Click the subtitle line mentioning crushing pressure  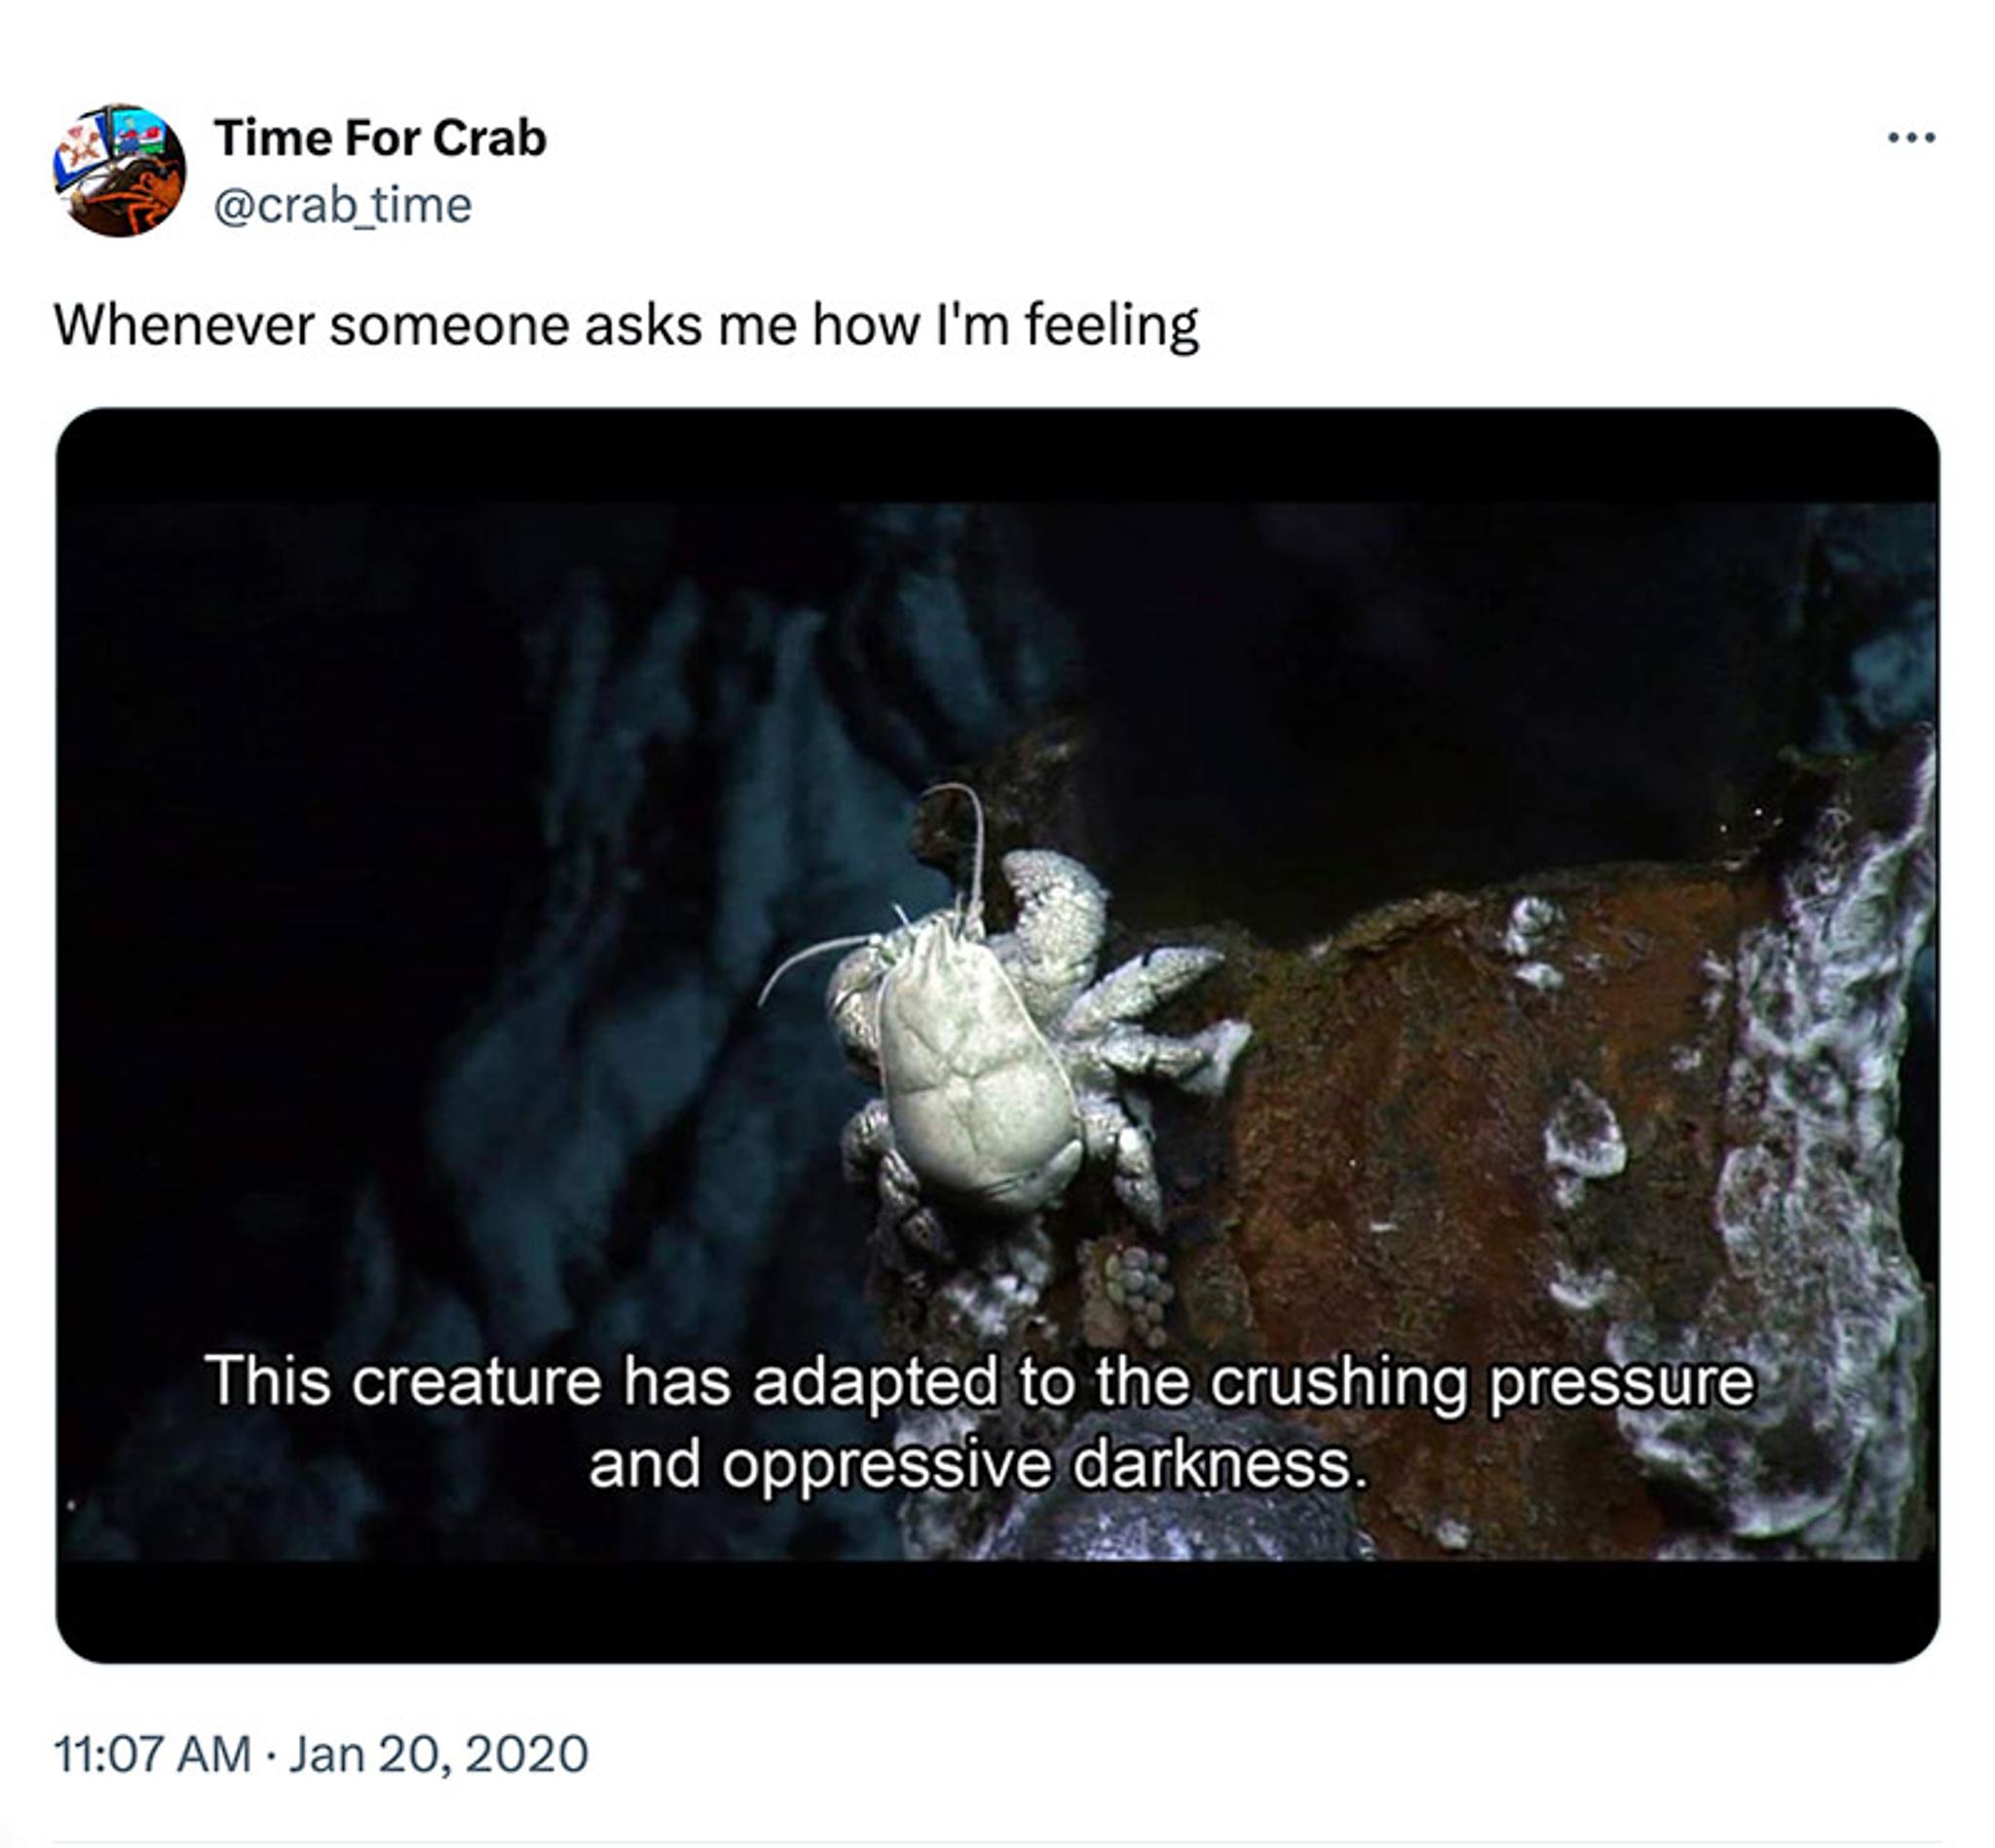click(x=979, y=1382)
